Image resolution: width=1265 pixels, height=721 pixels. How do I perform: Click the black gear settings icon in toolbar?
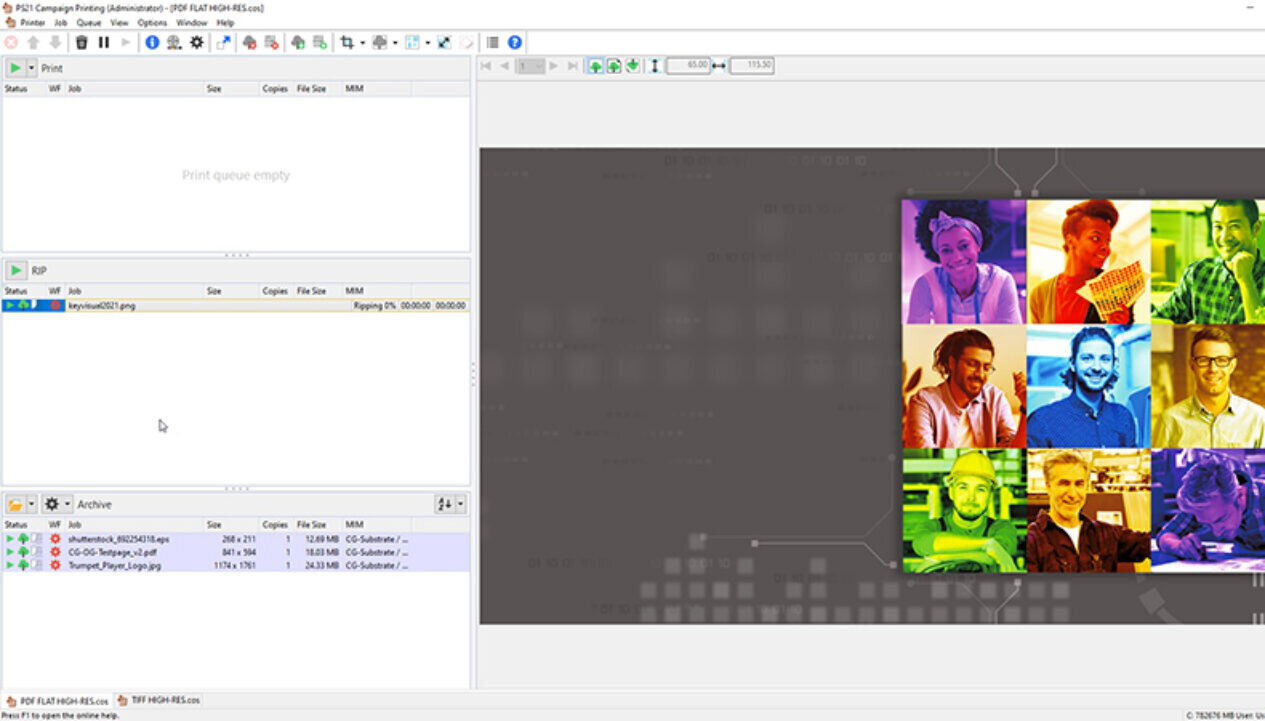pyautogui.click(x=197, y=43)
